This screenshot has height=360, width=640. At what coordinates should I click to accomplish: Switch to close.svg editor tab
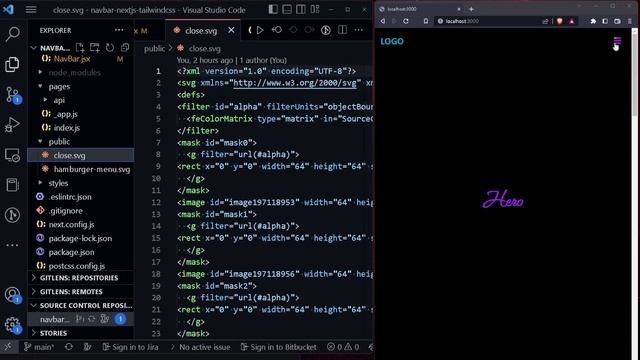point(201,30)
